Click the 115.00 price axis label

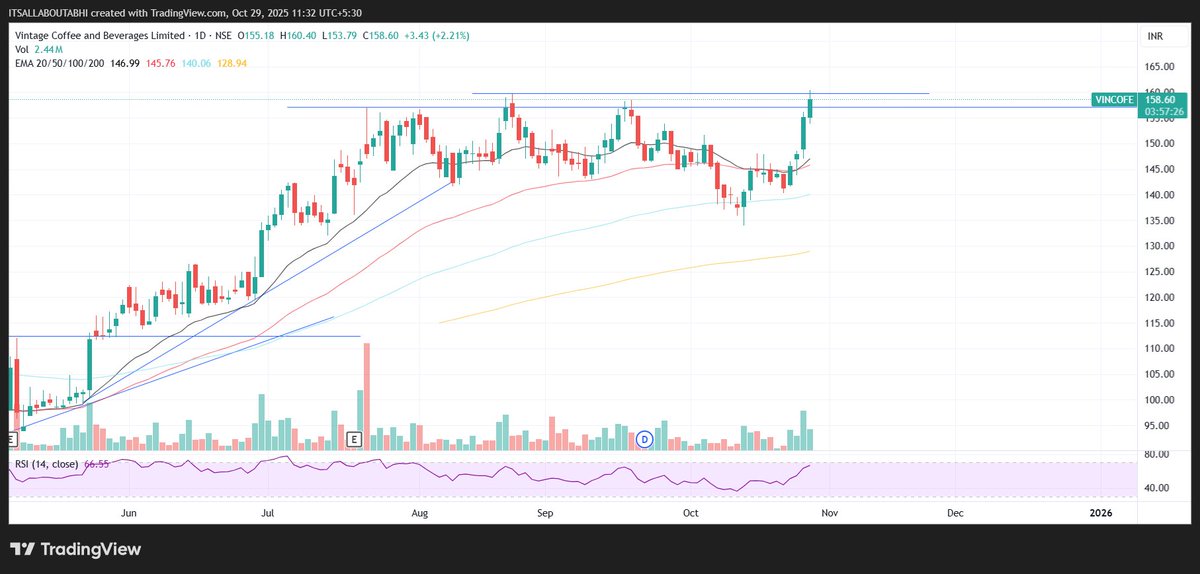(x=1159, y=323)
